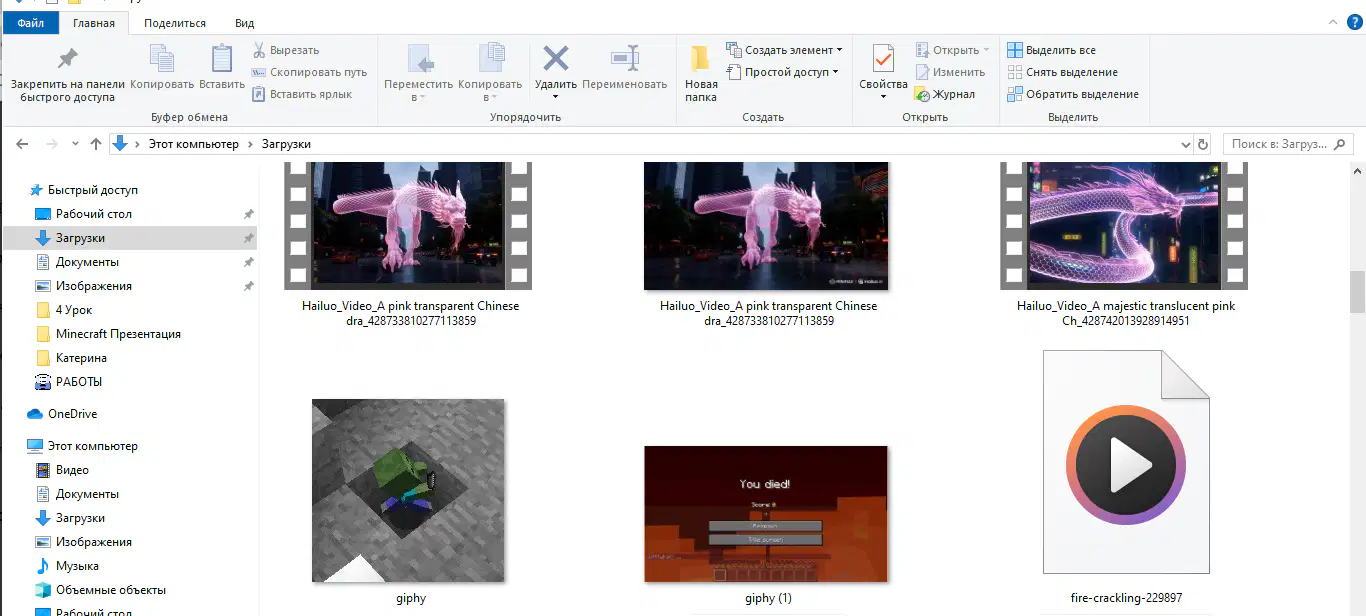Create Новая папка

pos(701,72)
